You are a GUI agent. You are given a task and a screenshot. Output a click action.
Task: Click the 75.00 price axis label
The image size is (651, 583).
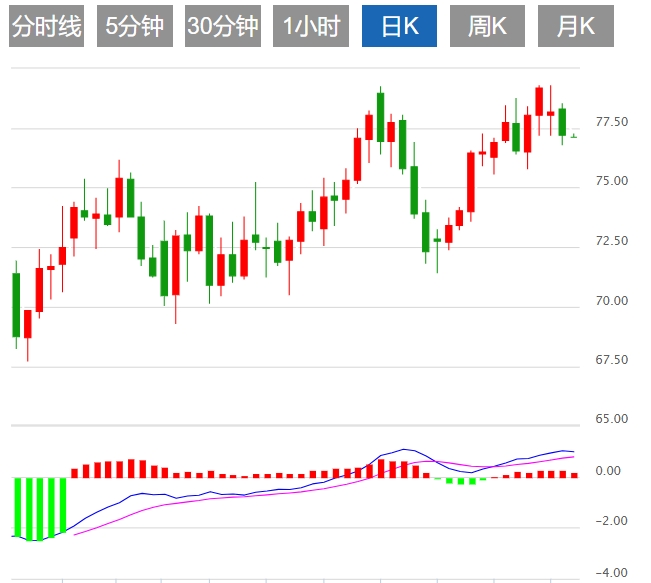click(611, 181)
